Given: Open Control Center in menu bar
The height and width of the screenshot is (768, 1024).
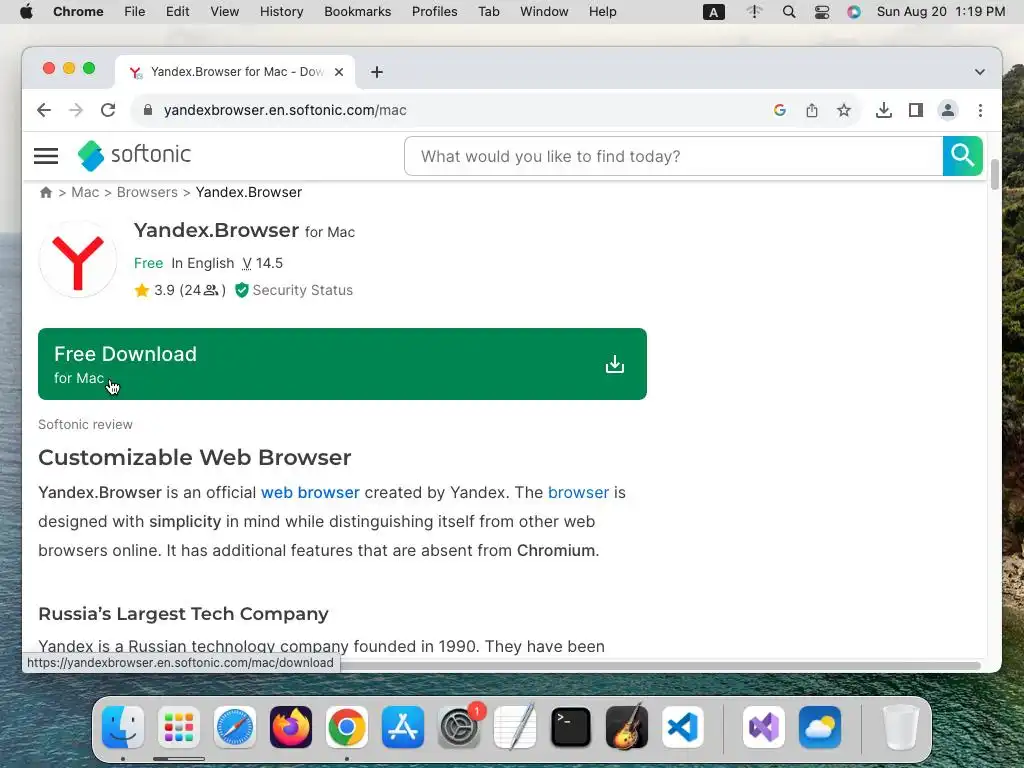Looking at the screenshot, I should click(x=822, y=12).
